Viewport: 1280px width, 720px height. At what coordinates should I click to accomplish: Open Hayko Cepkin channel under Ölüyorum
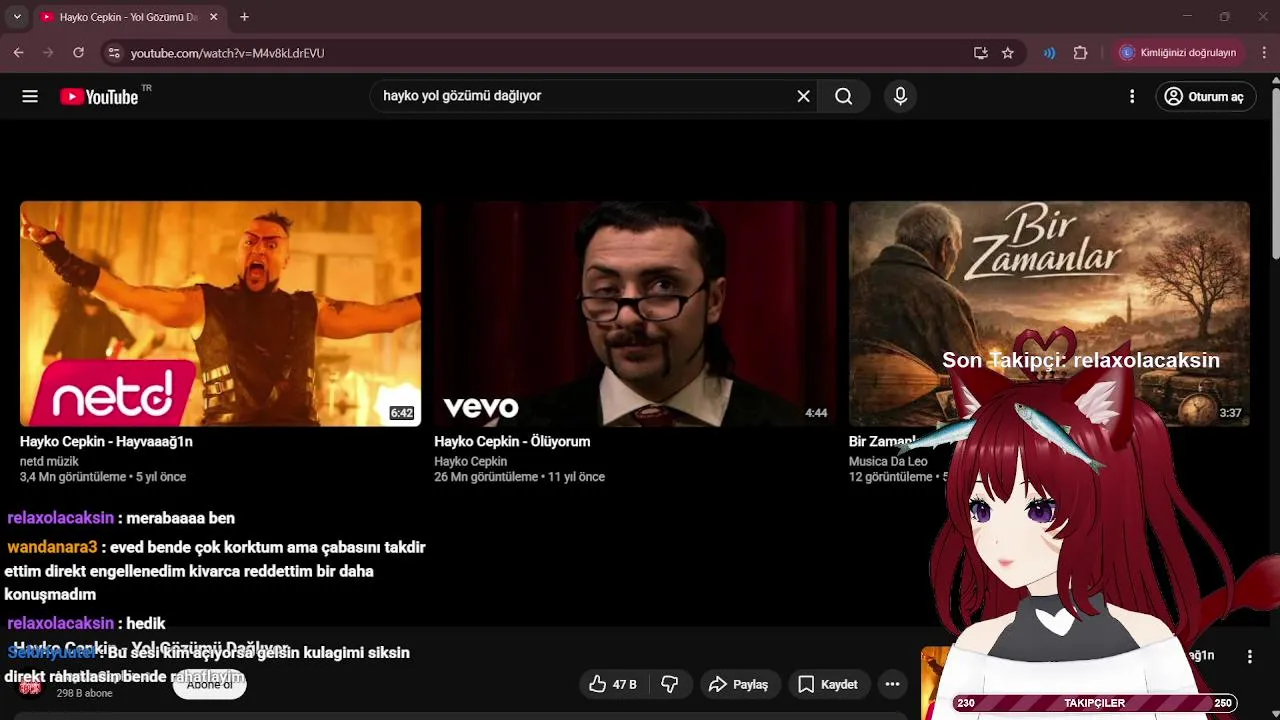[470, 461]
